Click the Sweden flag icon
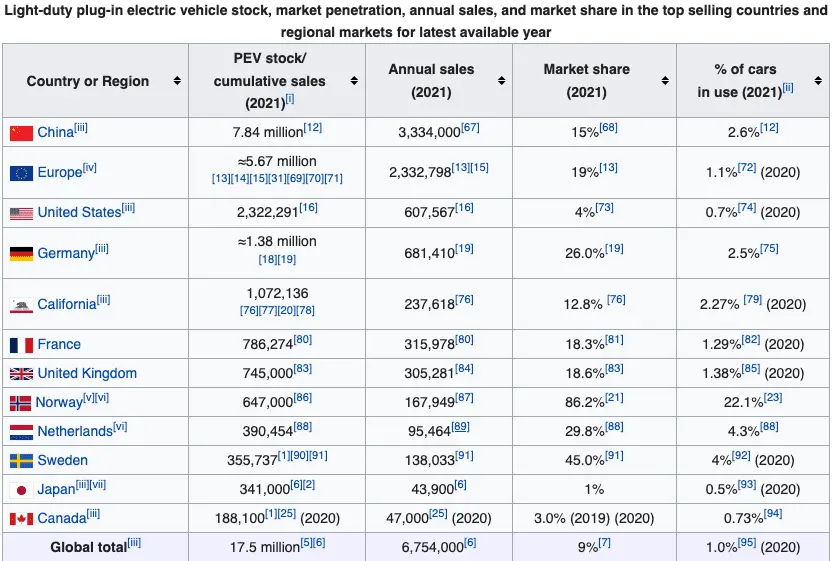 coord(21,461)
